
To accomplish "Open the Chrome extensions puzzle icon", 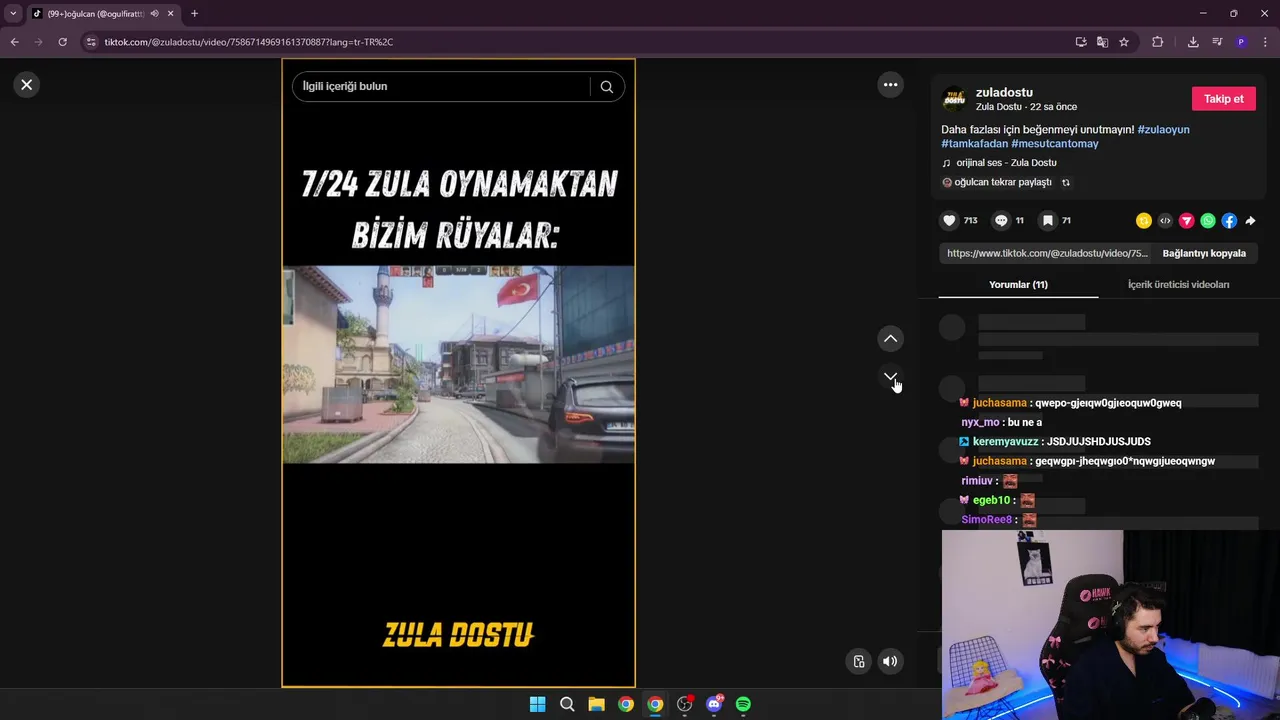I will pos(1158,42).
